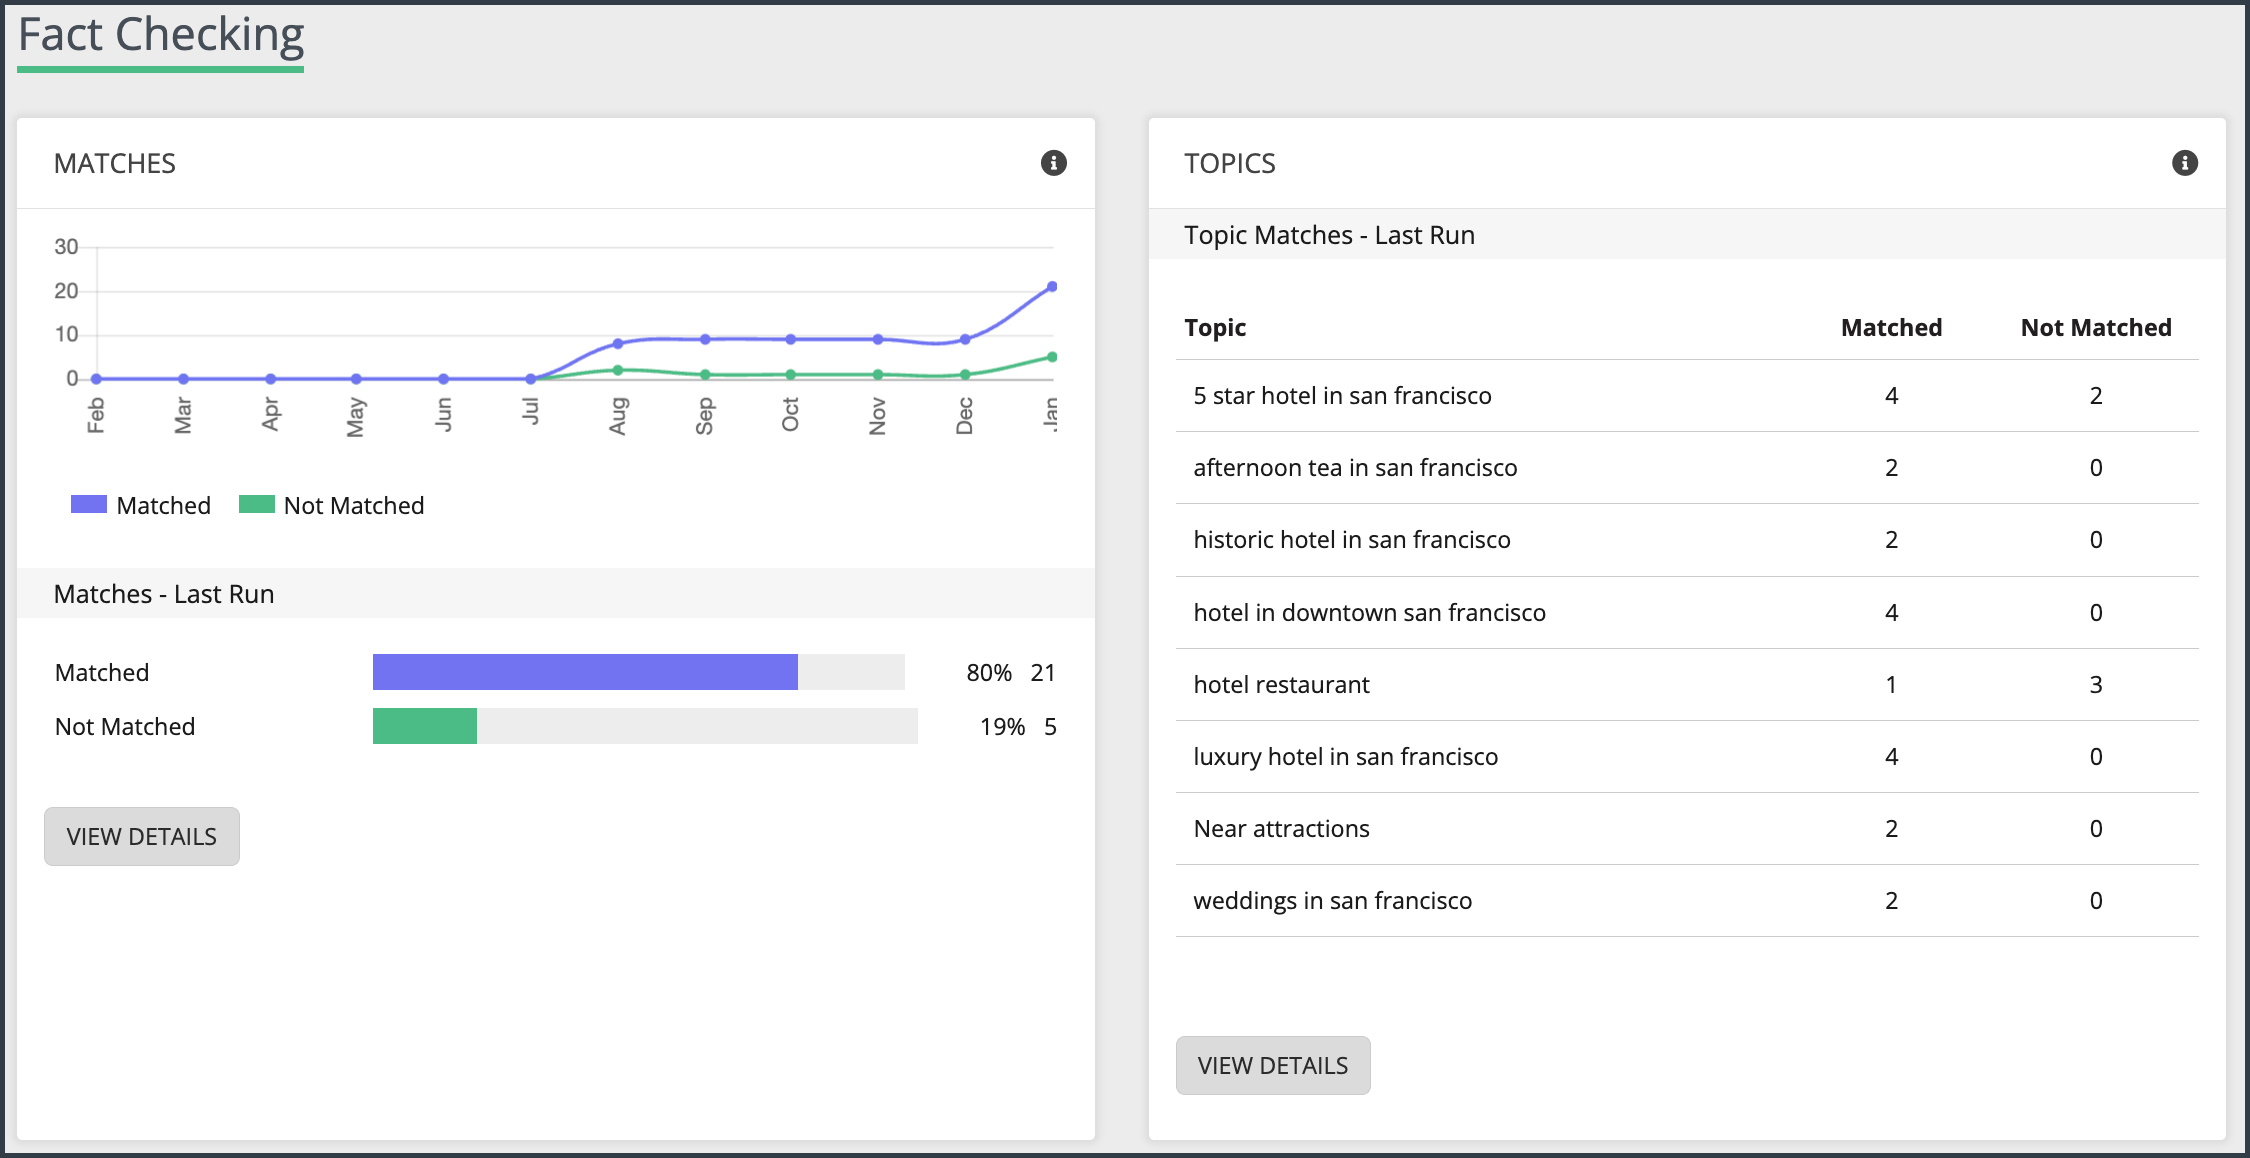The image size is (2250, 1158).
Task: Click the July data point where lines diverge
Action: [x=531, y=378]
